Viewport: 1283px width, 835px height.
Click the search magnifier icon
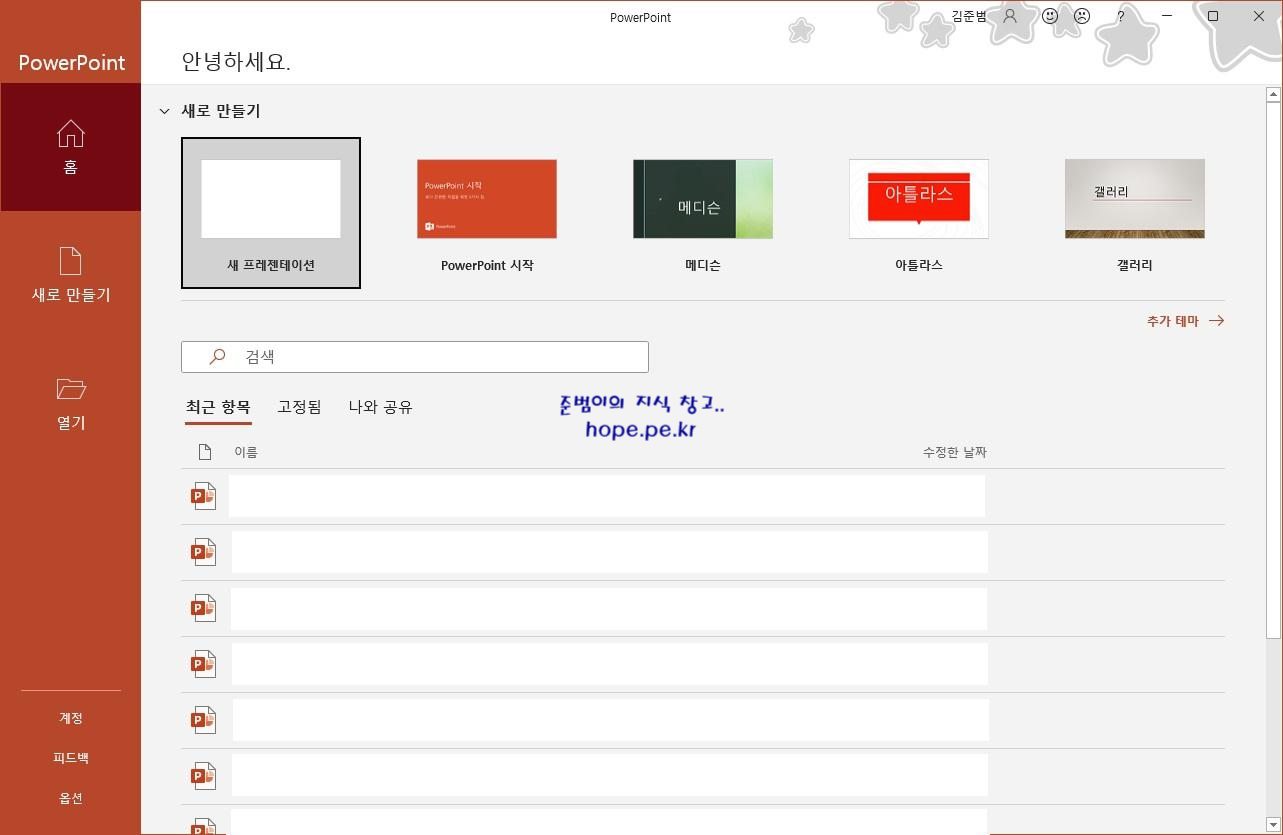[217, 356]
